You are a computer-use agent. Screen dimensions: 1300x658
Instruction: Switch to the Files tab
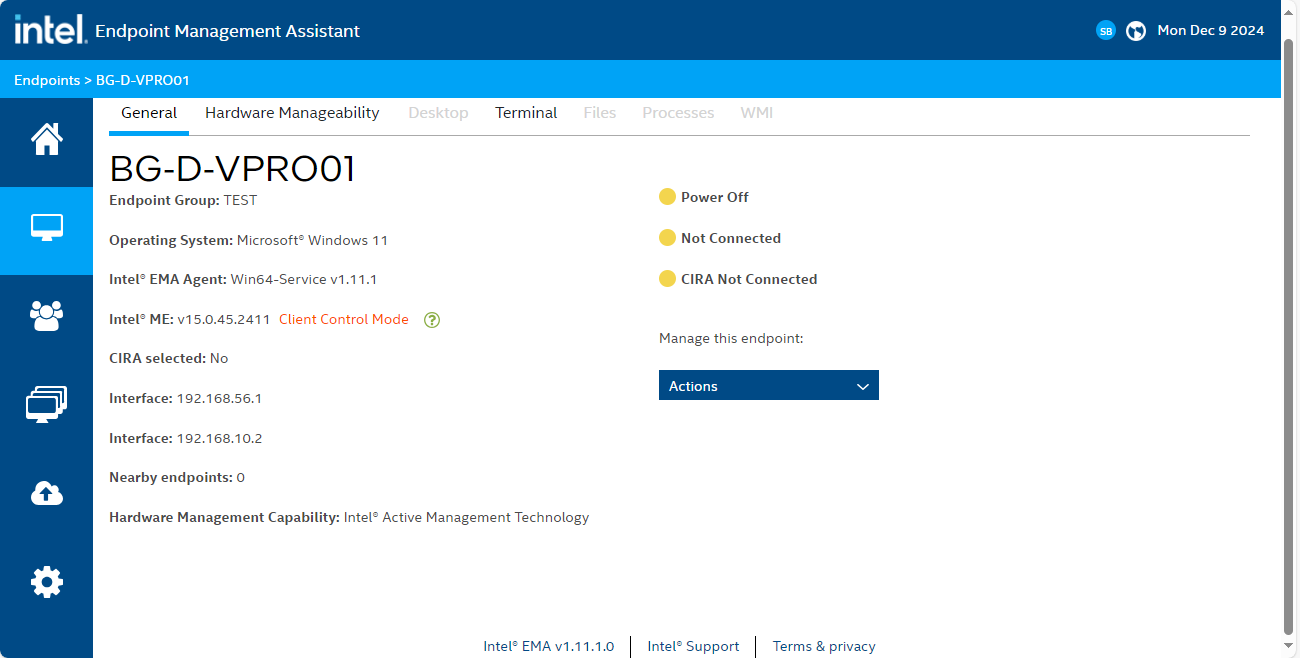[600, 113]
